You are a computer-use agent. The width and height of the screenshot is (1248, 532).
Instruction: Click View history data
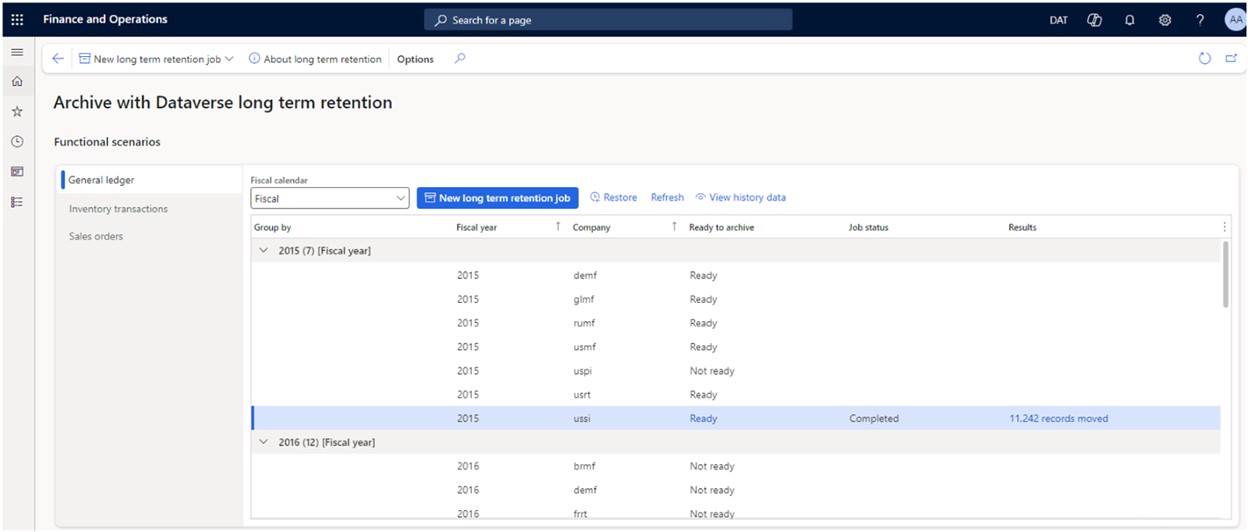741,198
